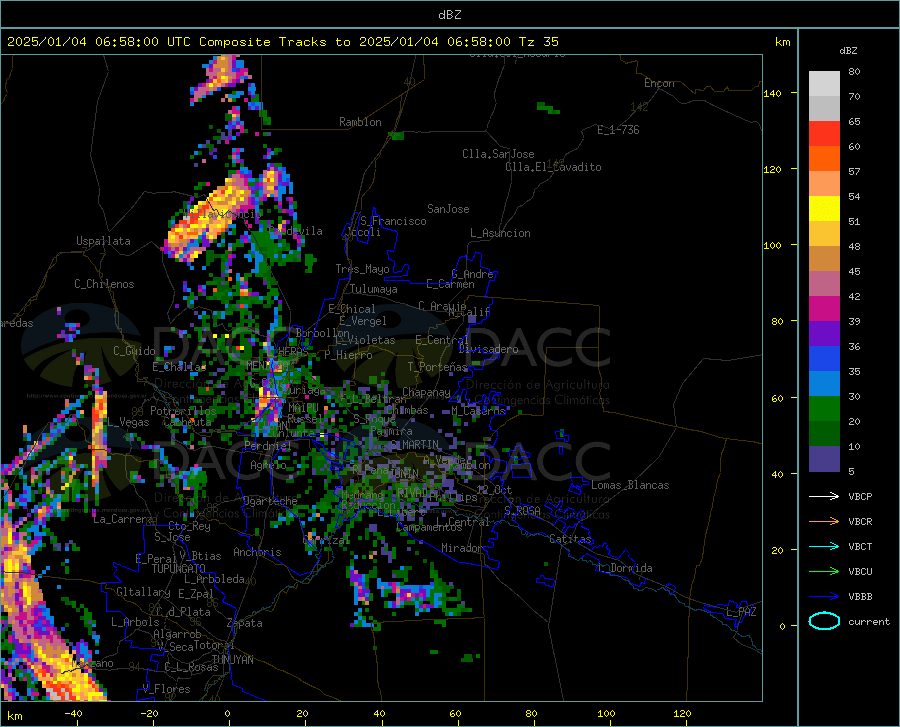Click the 'L_Asuncion' map label
This screenshot has width=900, height=727.
[500, 233]
